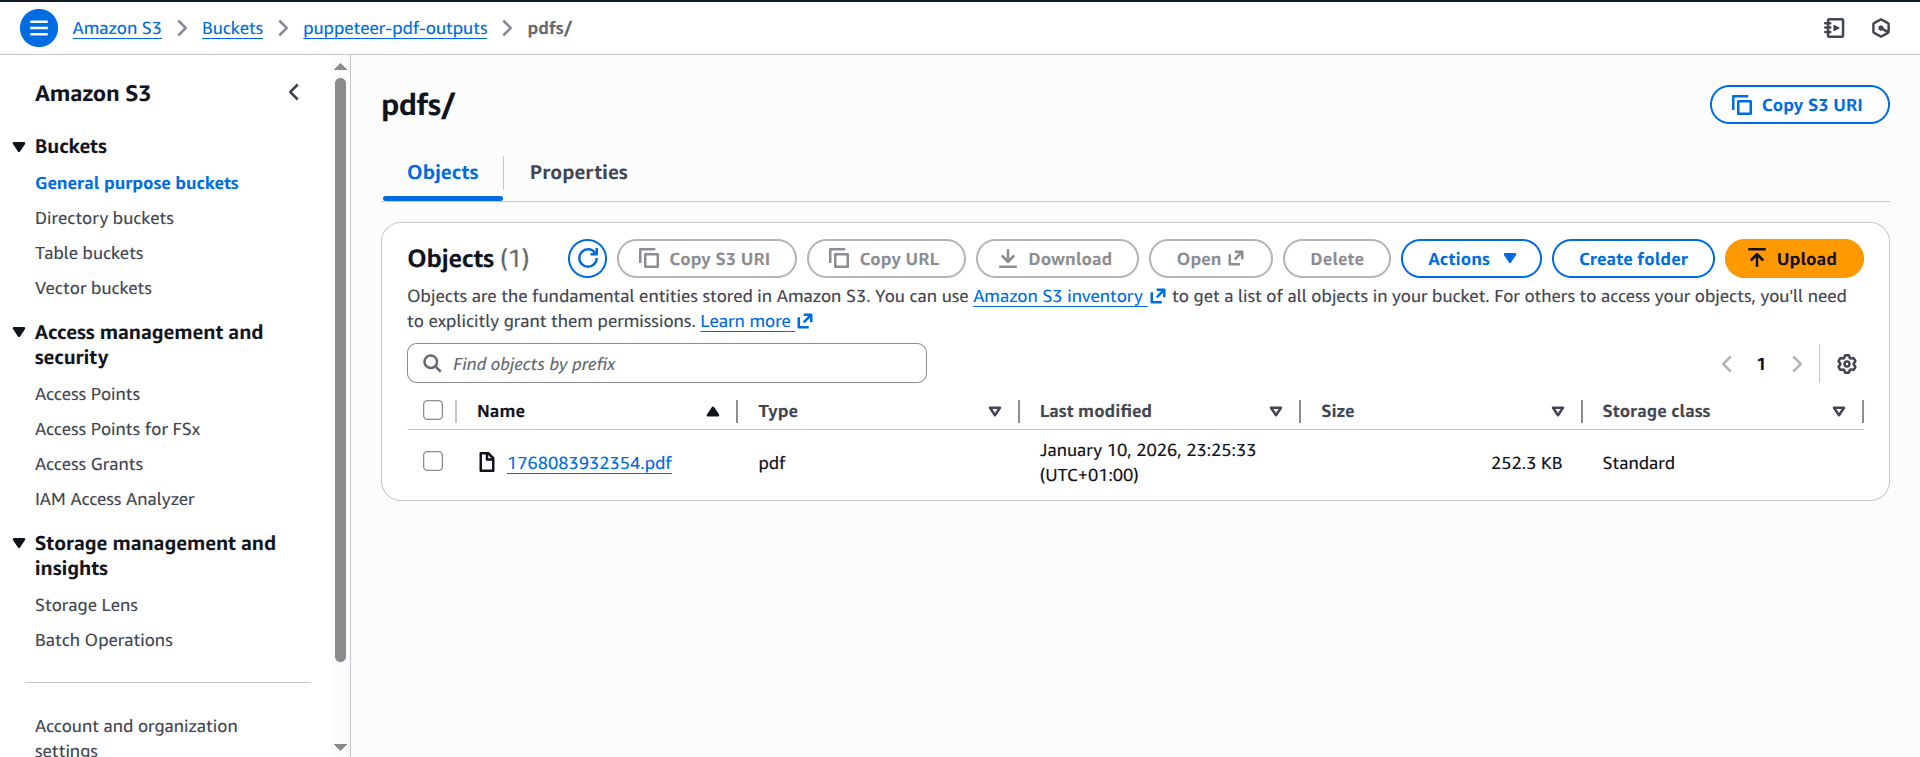Viewport: 1920px width, 757px height.
Task: Click sidebar scroll-up arrow
Action: point(341,67)
